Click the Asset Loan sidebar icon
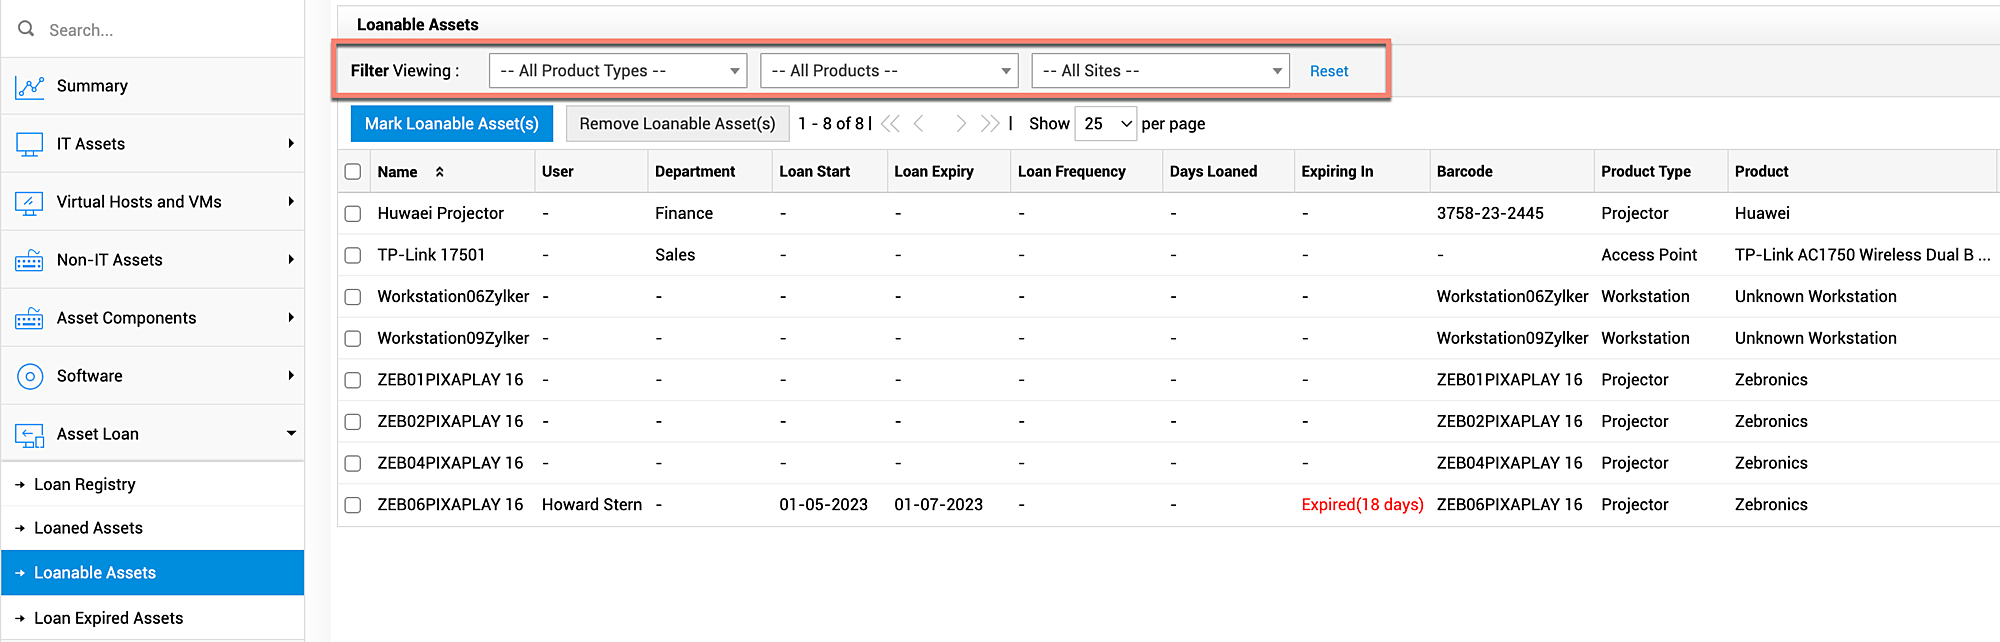Viewport: 2000px width, 642px height. click(29, 435)
